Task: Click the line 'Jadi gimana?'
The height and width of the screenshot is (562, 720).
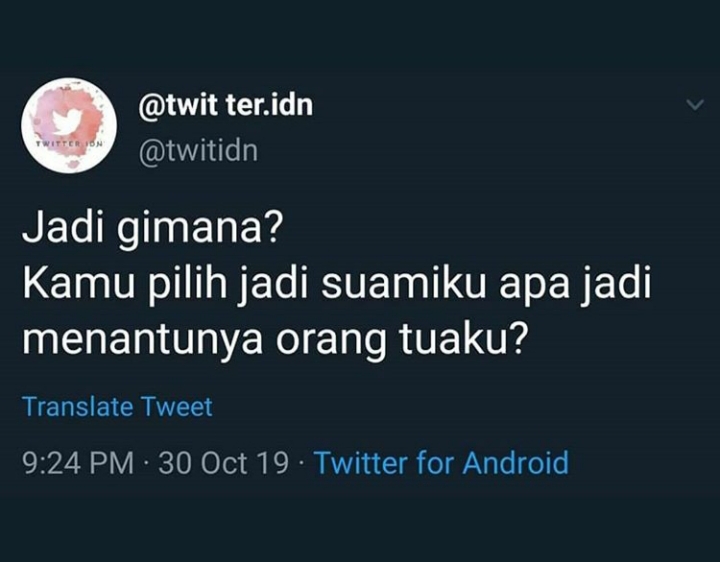Action: 151,229
